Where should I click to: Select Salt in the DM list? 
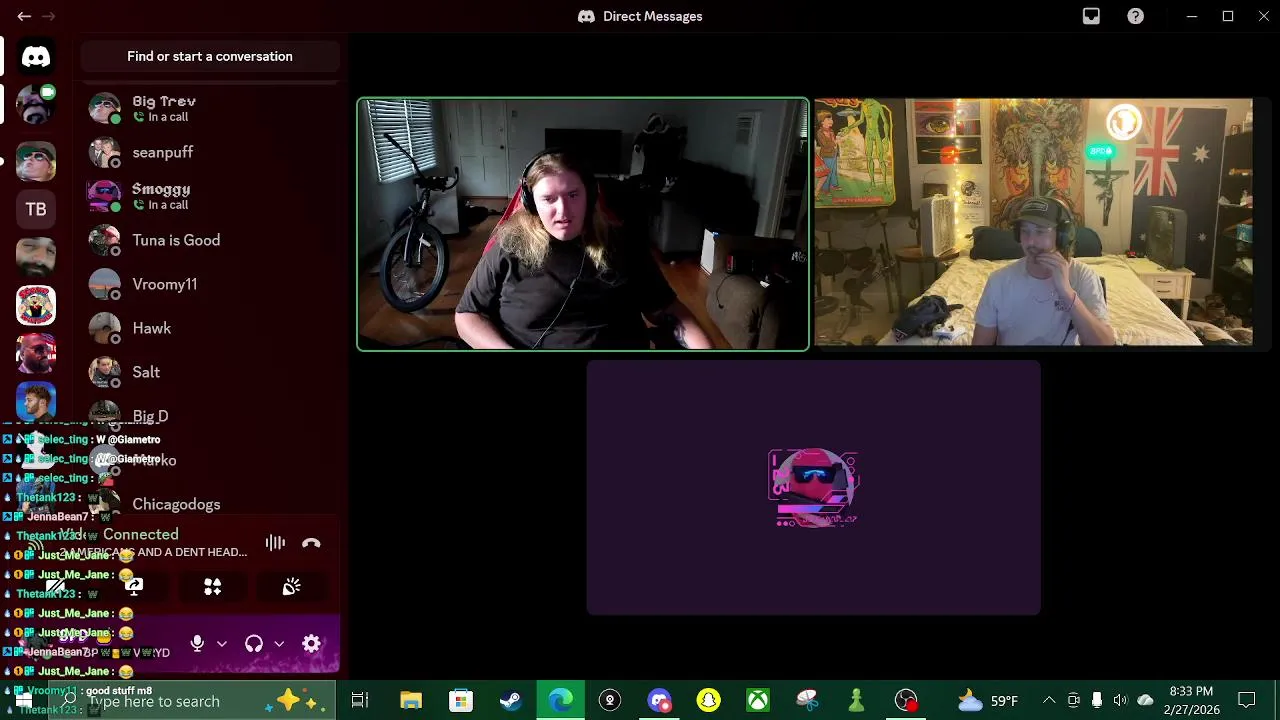pyautogui.click(x=210, y=372)
